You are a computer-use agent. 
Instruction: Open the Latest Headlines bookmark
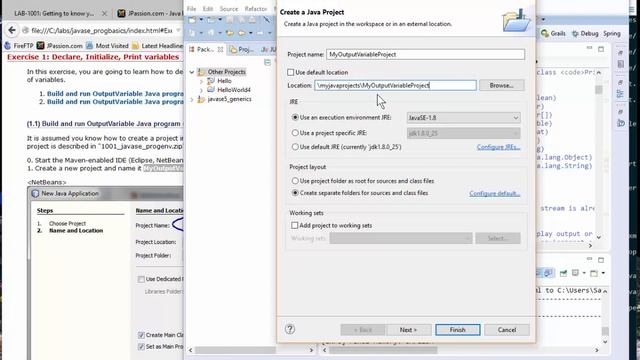pyautogui.click(x=158, y=45)
